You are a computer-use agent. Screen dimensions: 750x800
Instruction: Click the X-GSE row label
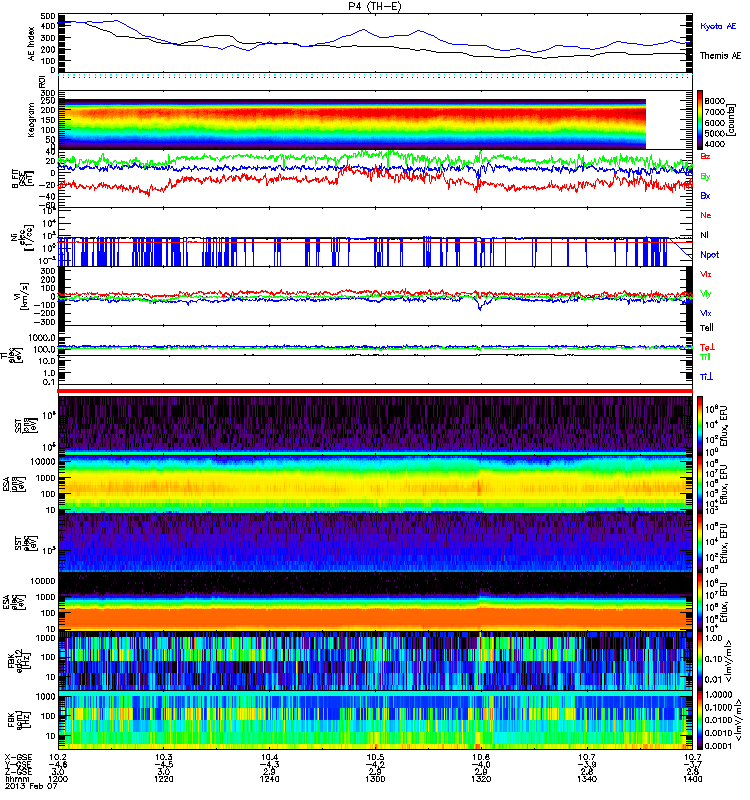[x=18, y=758]
